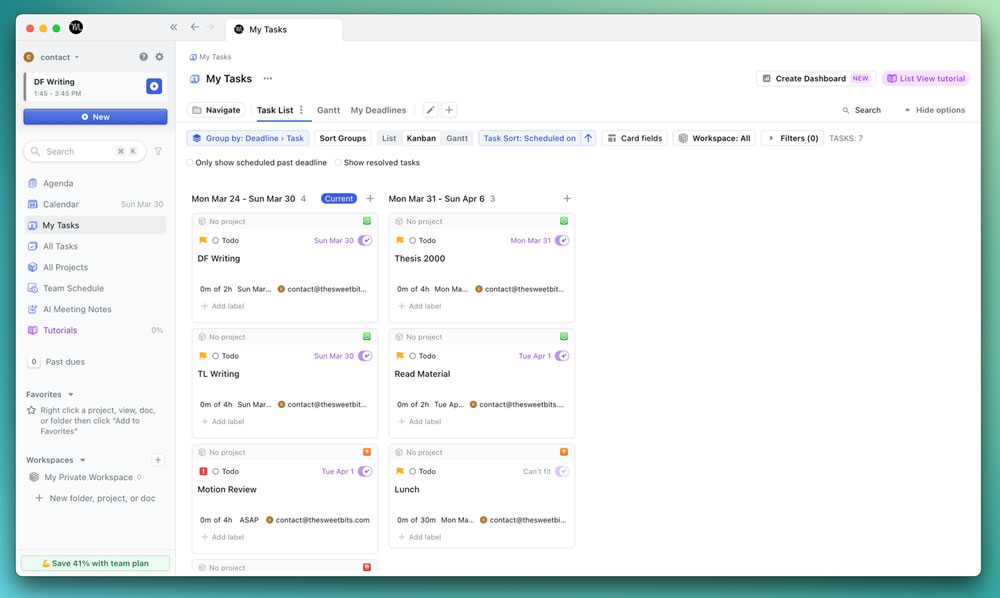The image size is (1000, 598).
Task: Toggle auto-schedule on the DF Writing card
Action: [x=365, y=240]
